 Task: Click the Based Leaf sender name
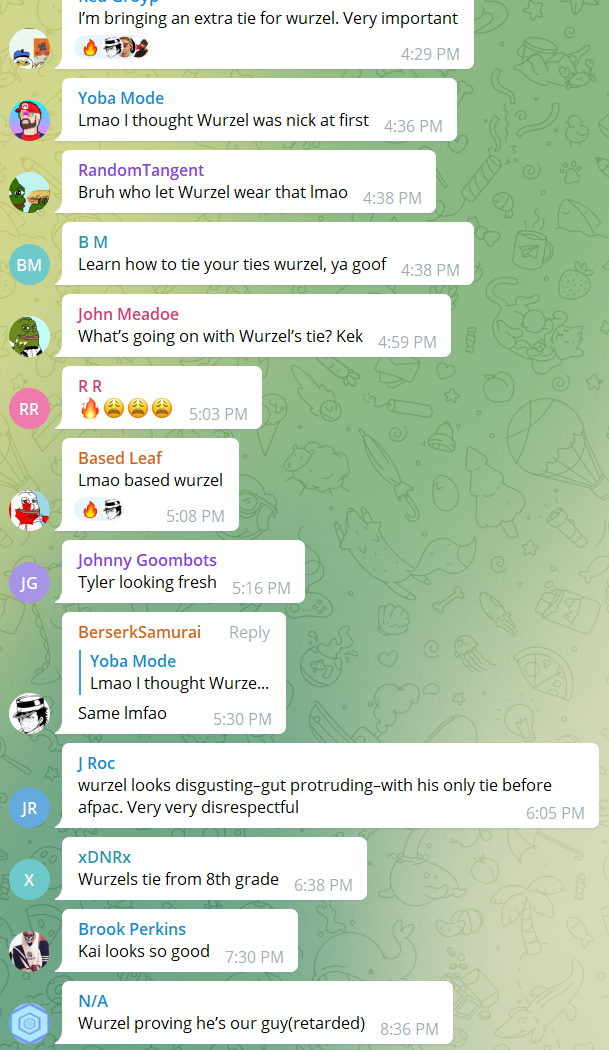tap(120, 458)
